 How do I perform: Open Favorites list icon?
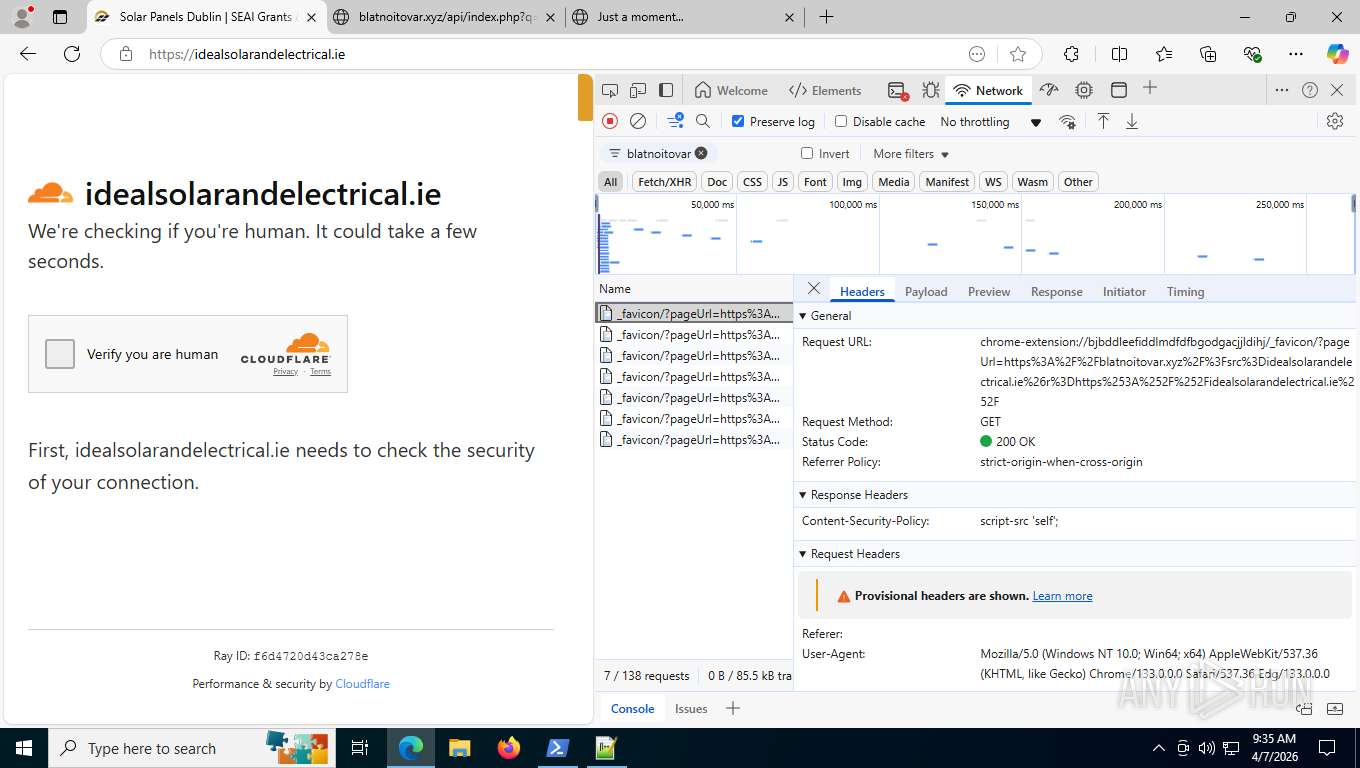(x=1164, y=54)
